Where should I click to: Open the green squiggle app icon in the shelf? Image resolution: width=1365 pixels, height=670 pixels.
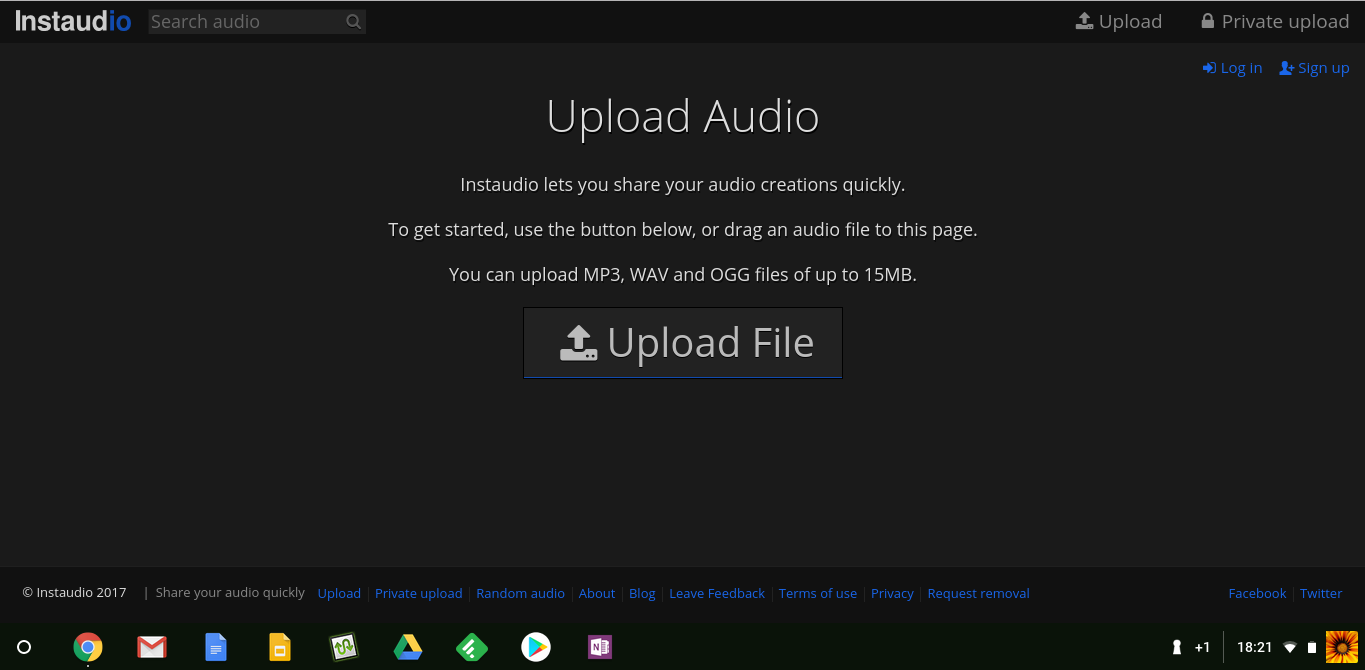pos(344,647)
